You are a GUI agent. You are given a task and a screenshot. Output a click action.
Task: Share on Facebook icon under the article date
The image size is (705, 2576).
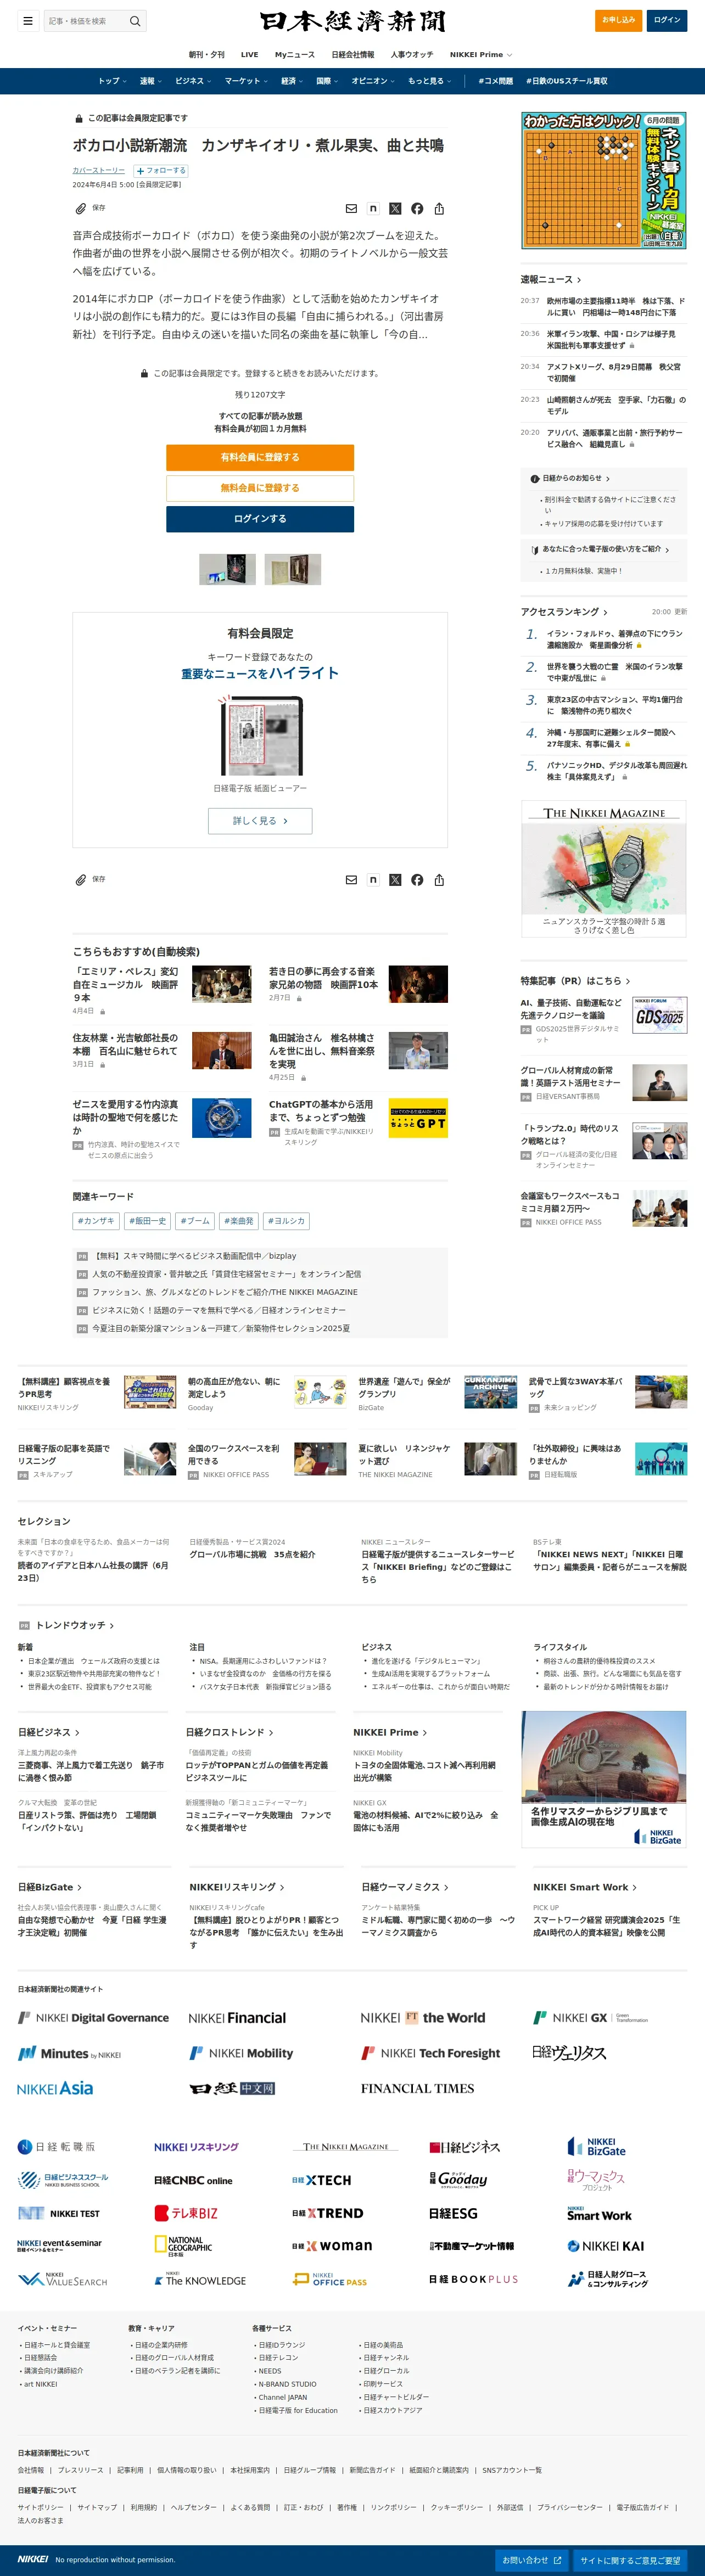point(417,209)
